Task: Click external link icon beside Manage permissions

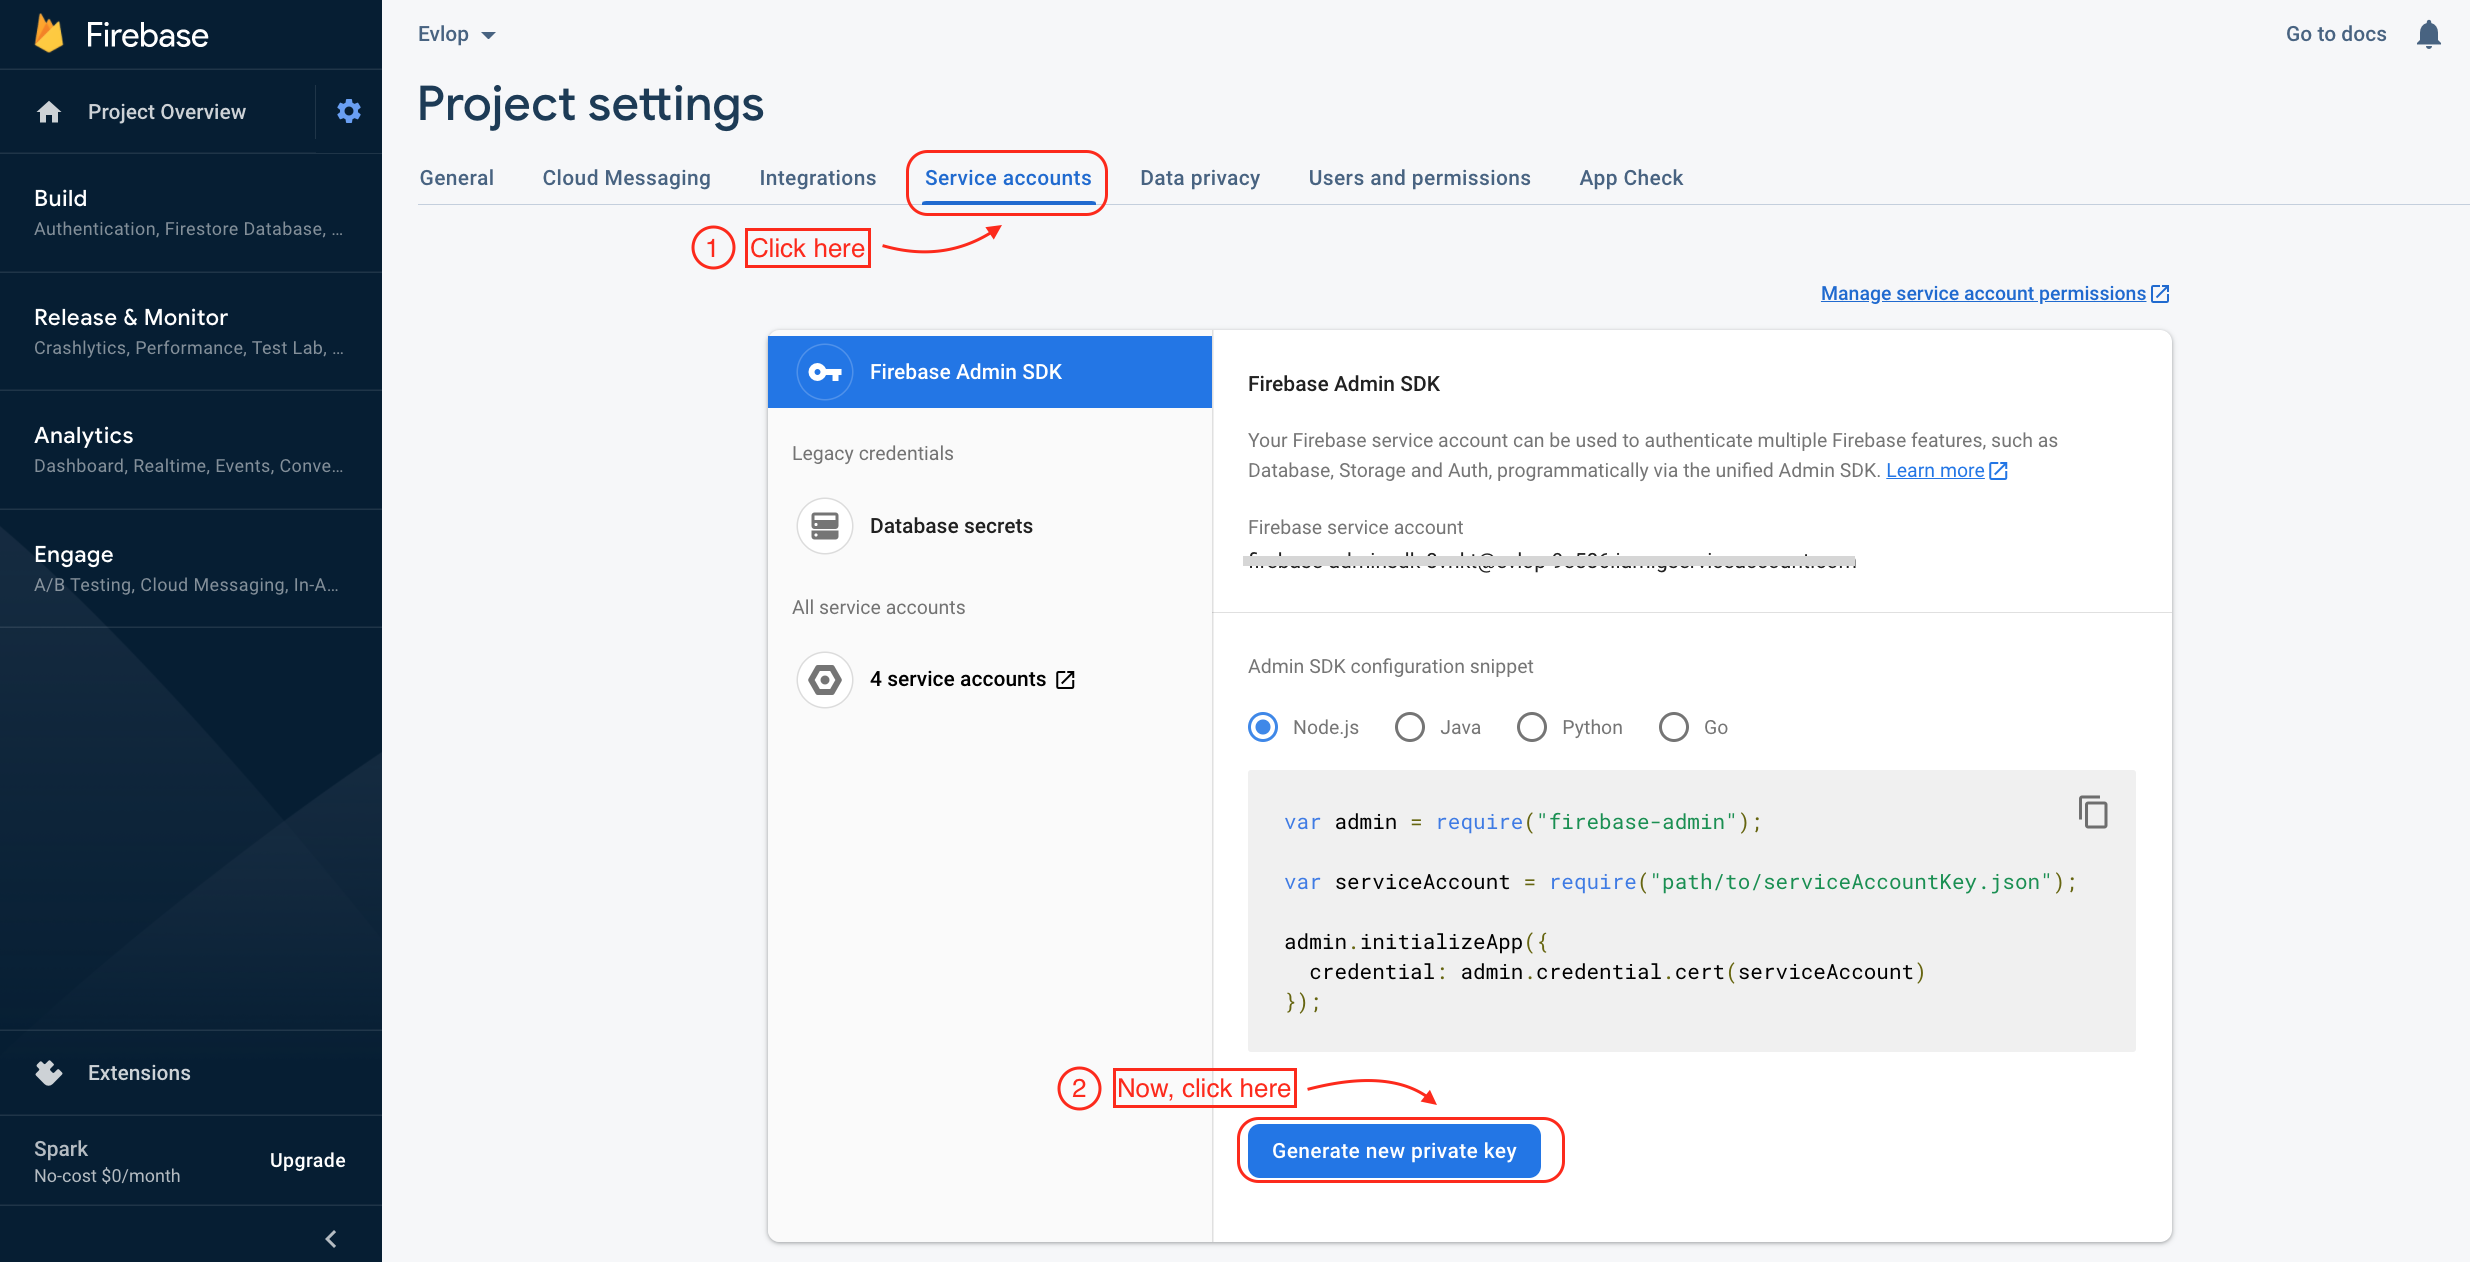Action: (2160, 294)
